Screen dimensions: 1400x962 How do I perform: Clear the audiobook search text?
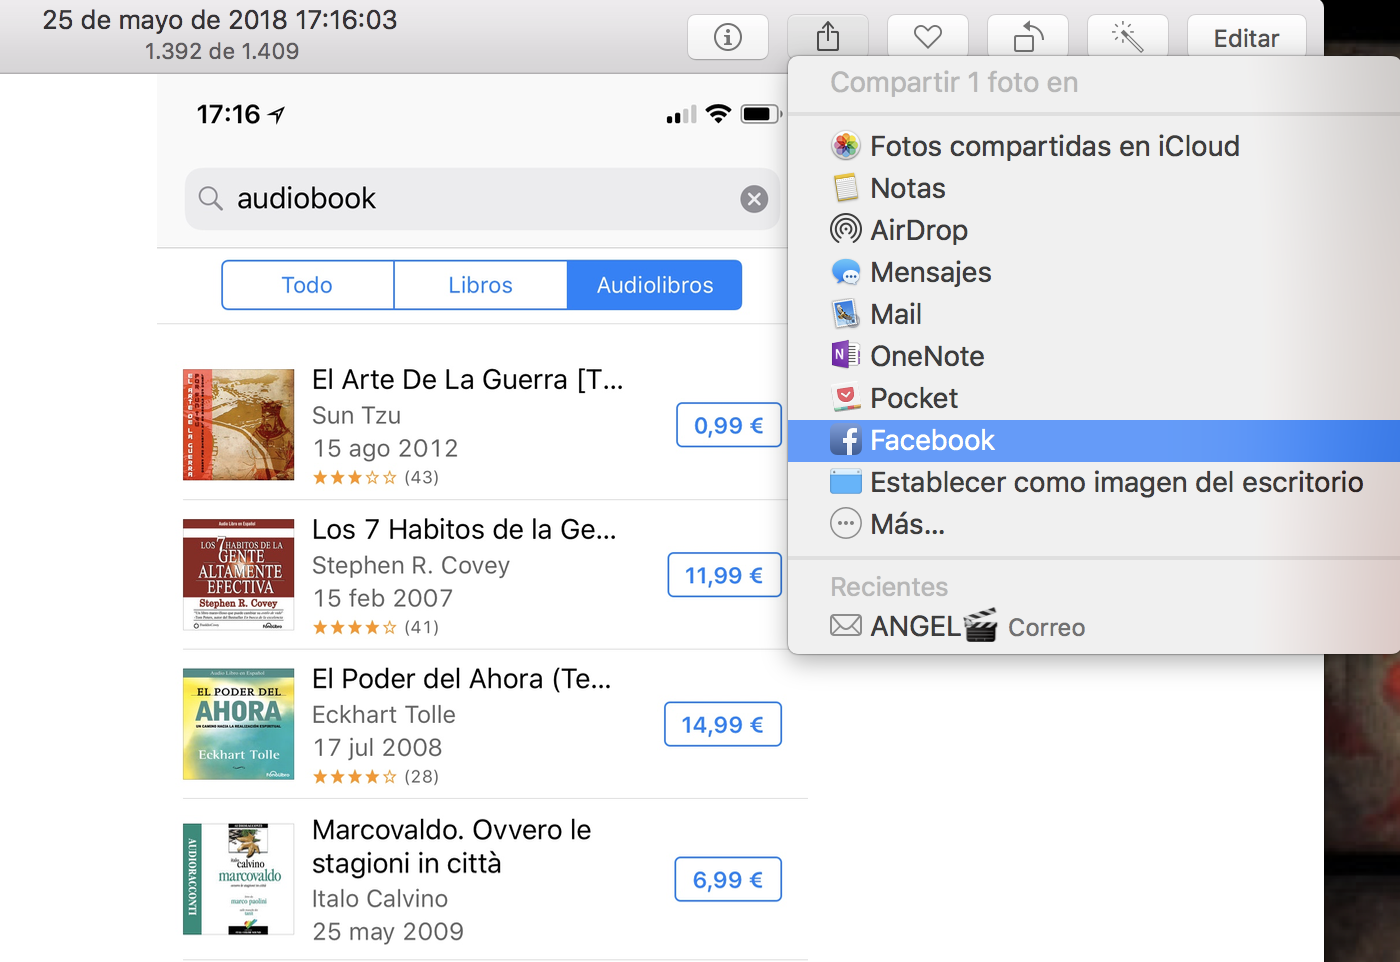[x=754, y=199]
